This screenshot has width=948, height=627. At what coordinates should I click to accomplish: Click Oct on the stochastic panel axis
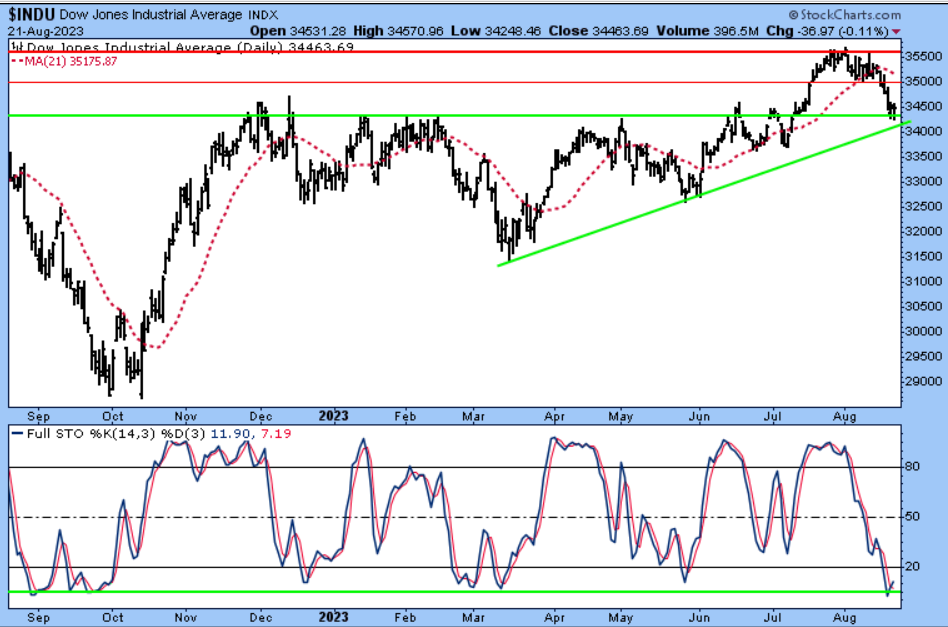112,618
